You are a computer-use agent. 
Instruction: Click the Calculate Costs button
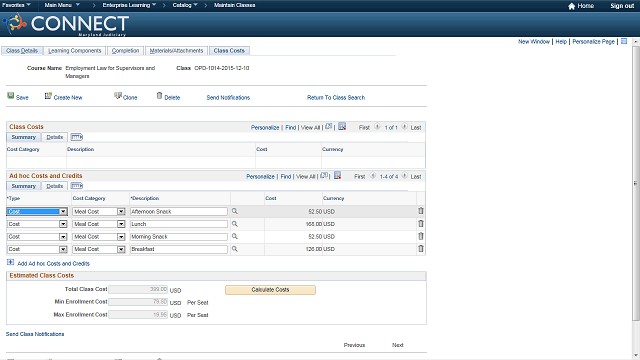270,290
